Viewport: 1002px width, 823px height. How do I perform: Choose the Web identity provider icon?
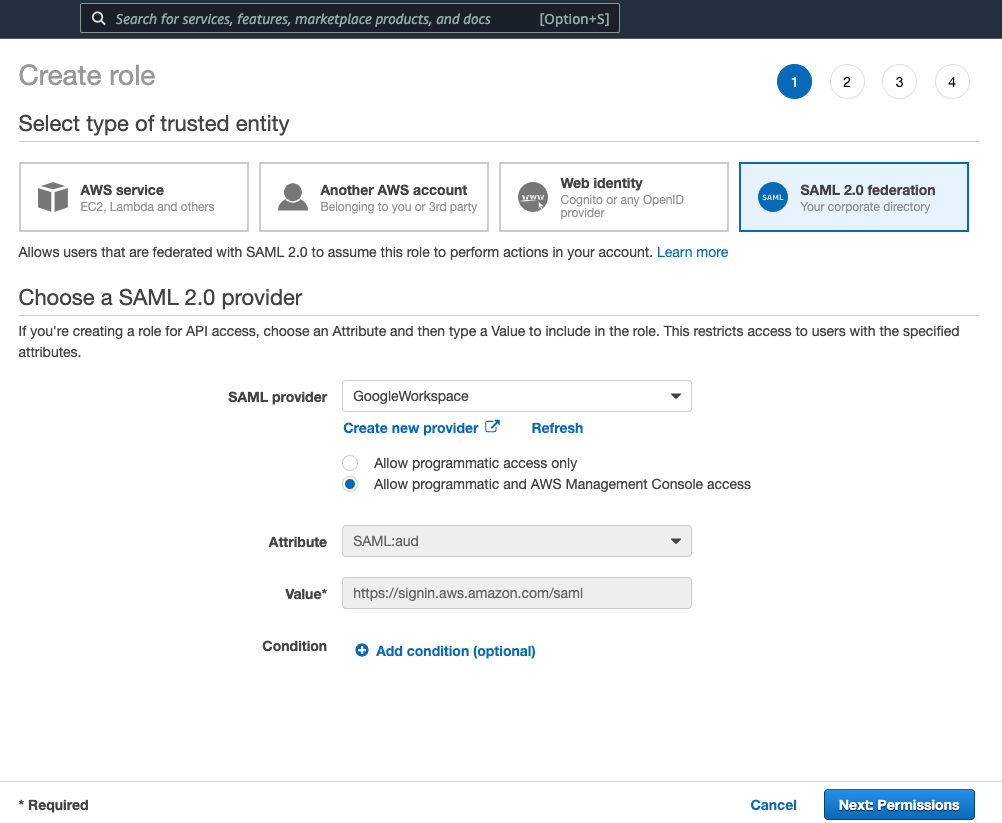coord(532,197)
